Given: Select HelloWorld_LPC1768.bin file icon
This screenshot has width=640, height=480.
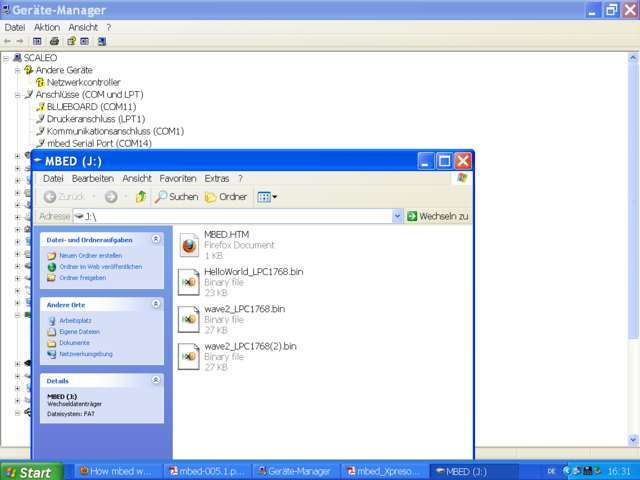Looking at the screenshot, I should [189, 282].
